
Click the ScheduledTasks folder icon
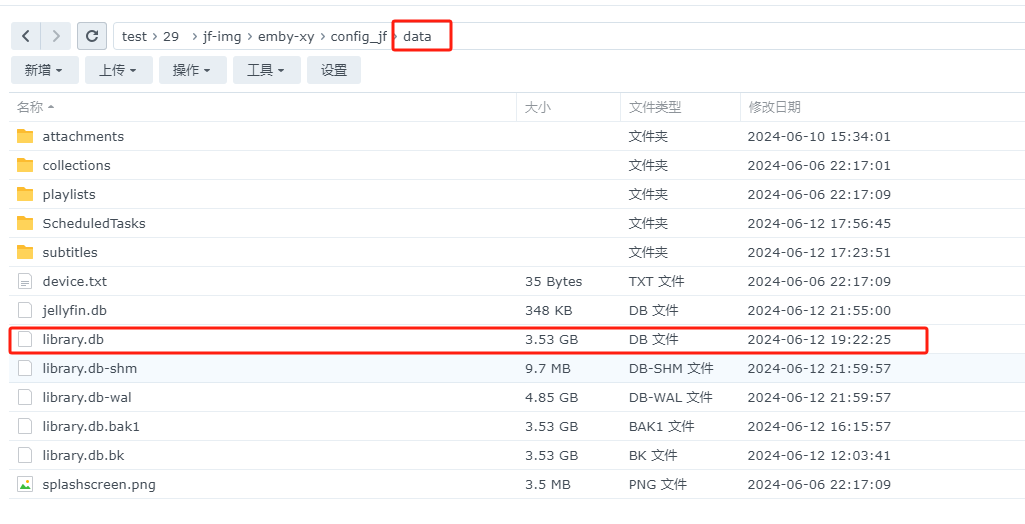25,223
